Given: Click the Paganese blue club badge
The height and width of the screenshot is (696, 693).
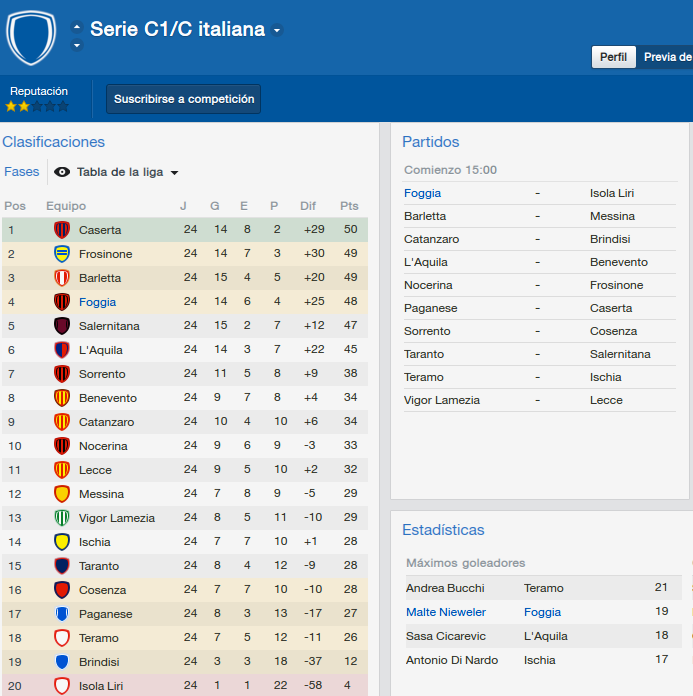Looking at the screenshot, I should (x=62, y=613).
